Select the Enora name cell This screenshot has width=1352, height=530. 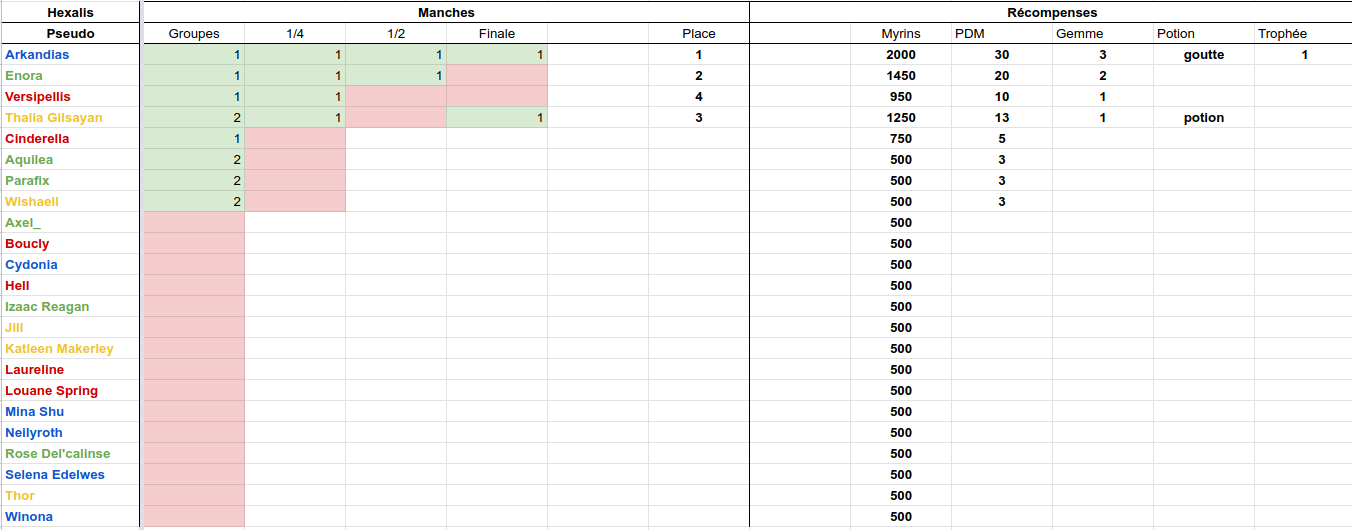pyautogui.click(x=24, y=76)
